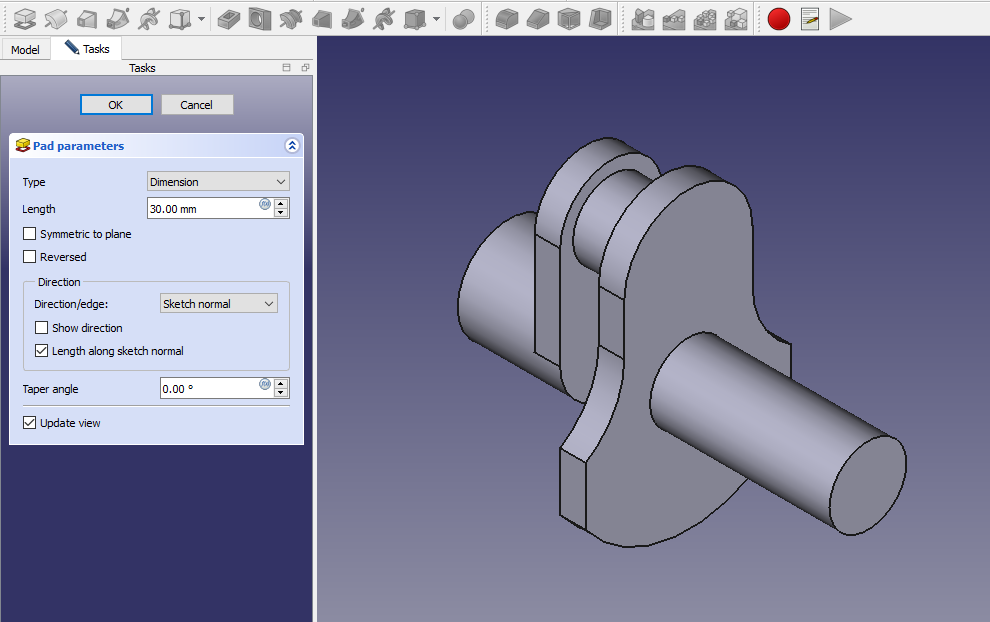Screen dimensions: 990x622
Task: Select the Tasks tab
Action: pos(87,49)
